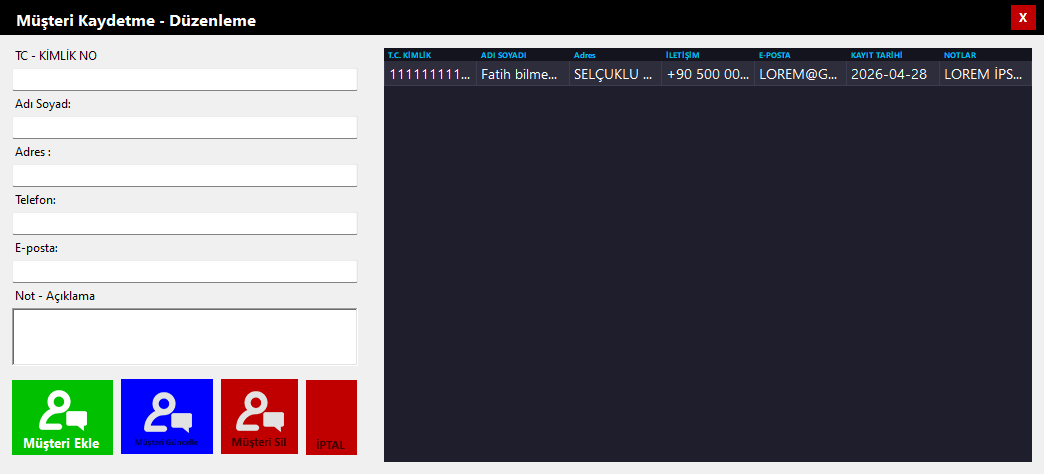The height and width of the screenshot is (474, 1044).
Task: Select the T.C. KİMLİK column header
Action: coord(430,55)
